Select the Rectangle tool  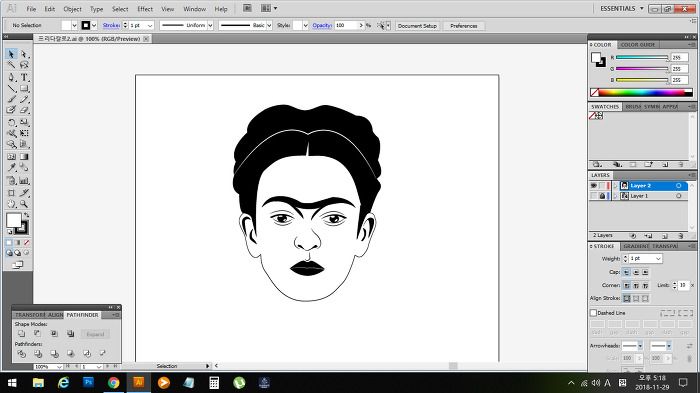(x=24, y=88)
